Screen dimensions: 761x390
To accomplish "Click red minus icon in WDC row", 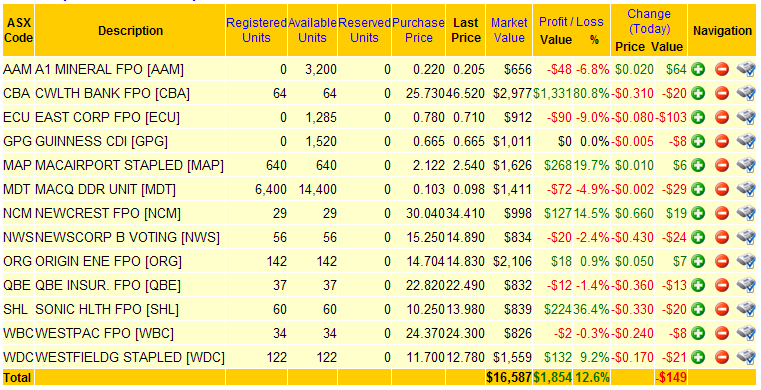I will 722,358.
